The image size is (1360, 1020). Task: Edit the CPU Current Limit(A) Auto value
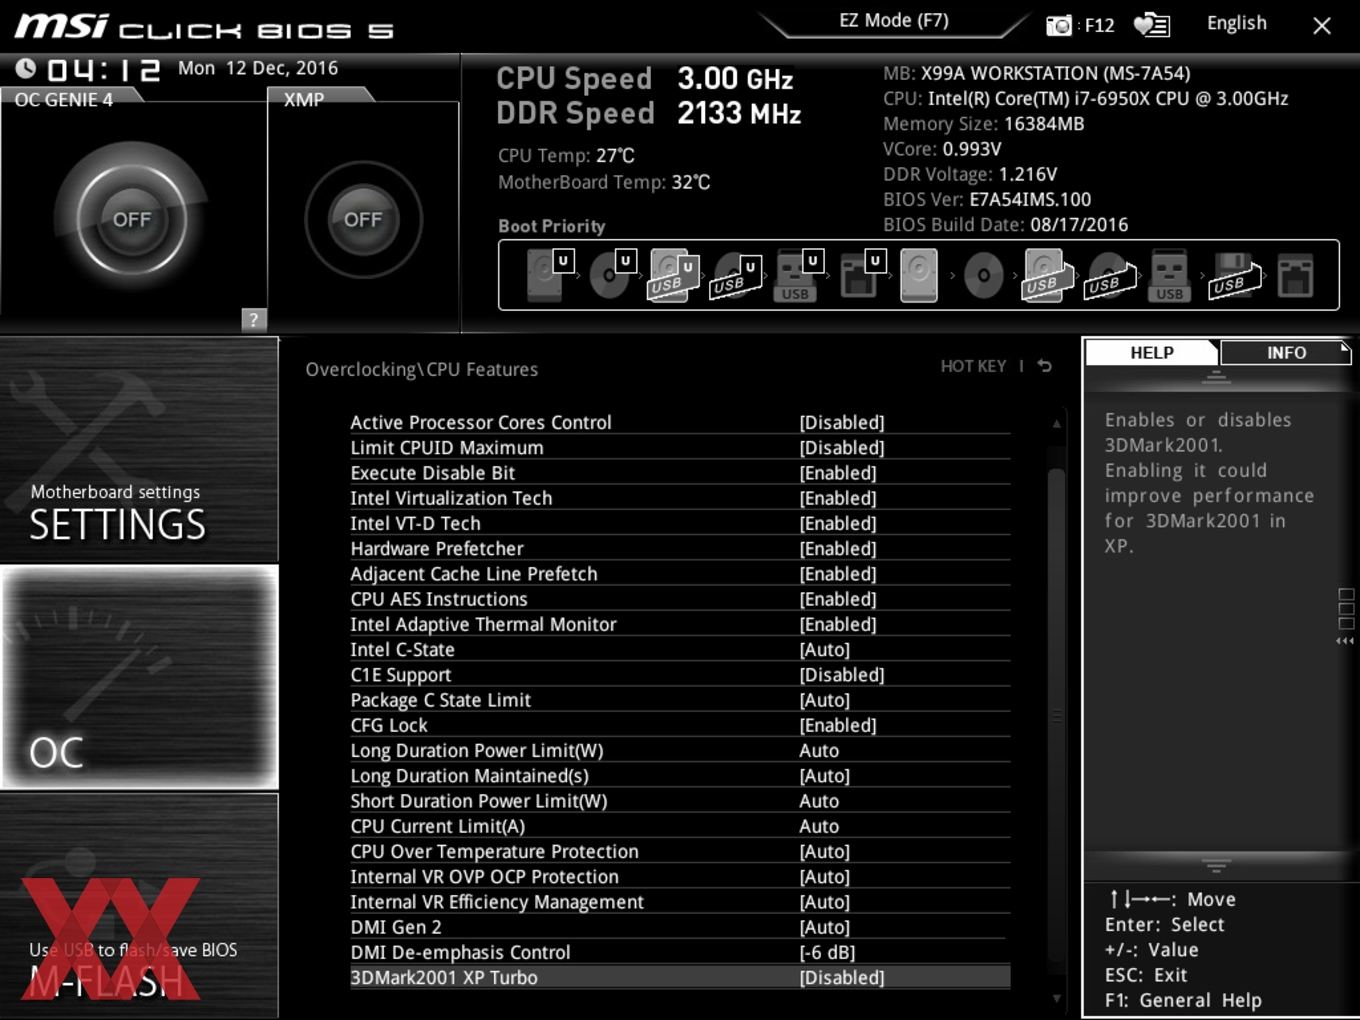(x=819, y=826)
